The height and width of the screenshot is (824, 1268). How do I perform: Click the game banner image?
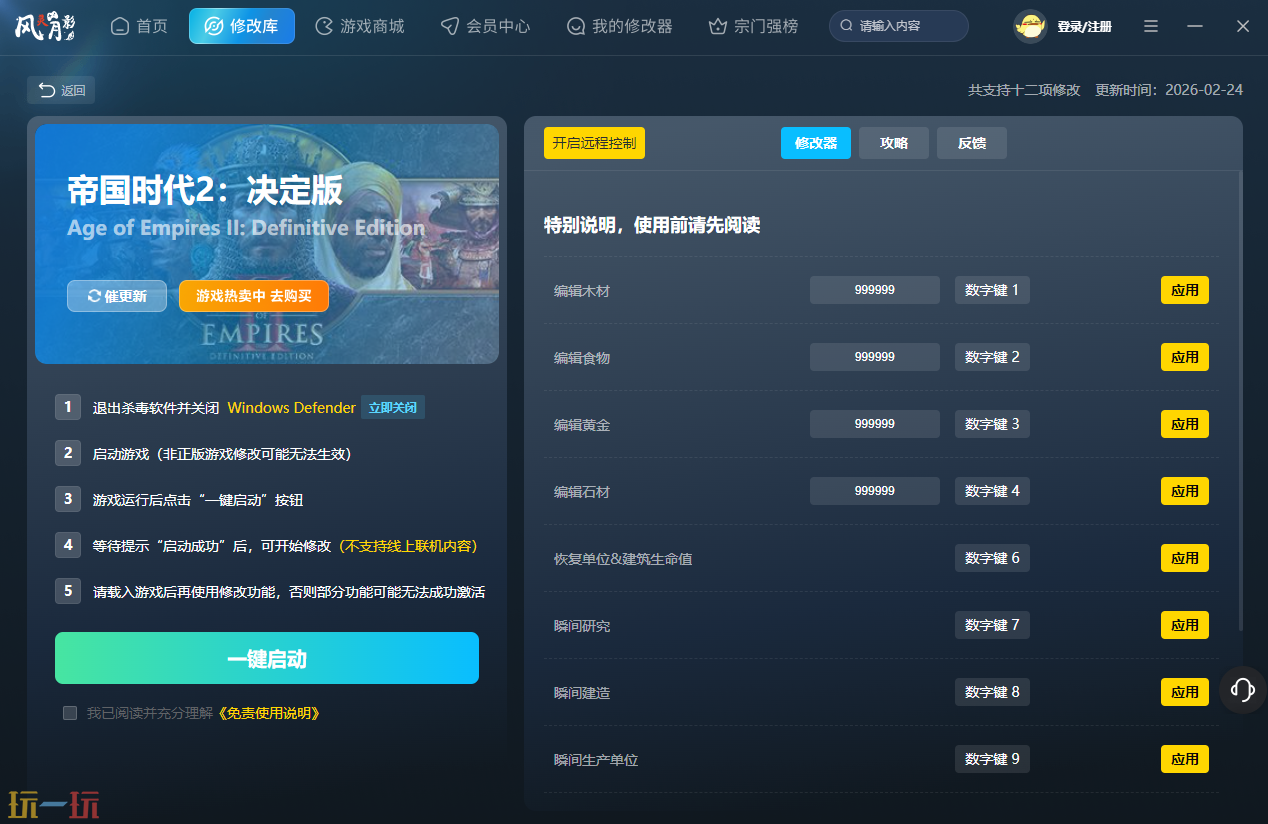(267, 244)
